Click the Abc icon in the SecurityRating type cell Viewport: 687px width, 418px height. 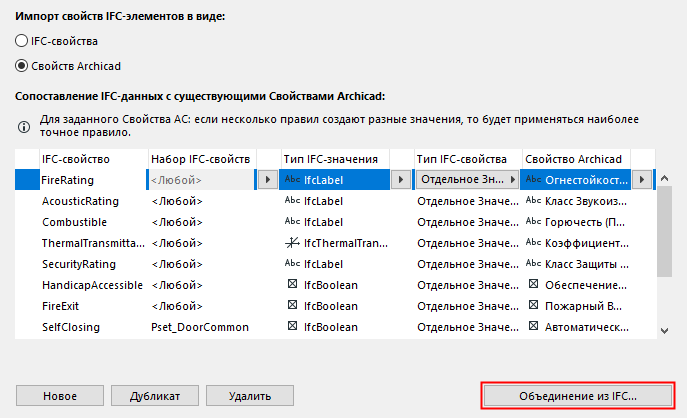click(x=292, y=264)
